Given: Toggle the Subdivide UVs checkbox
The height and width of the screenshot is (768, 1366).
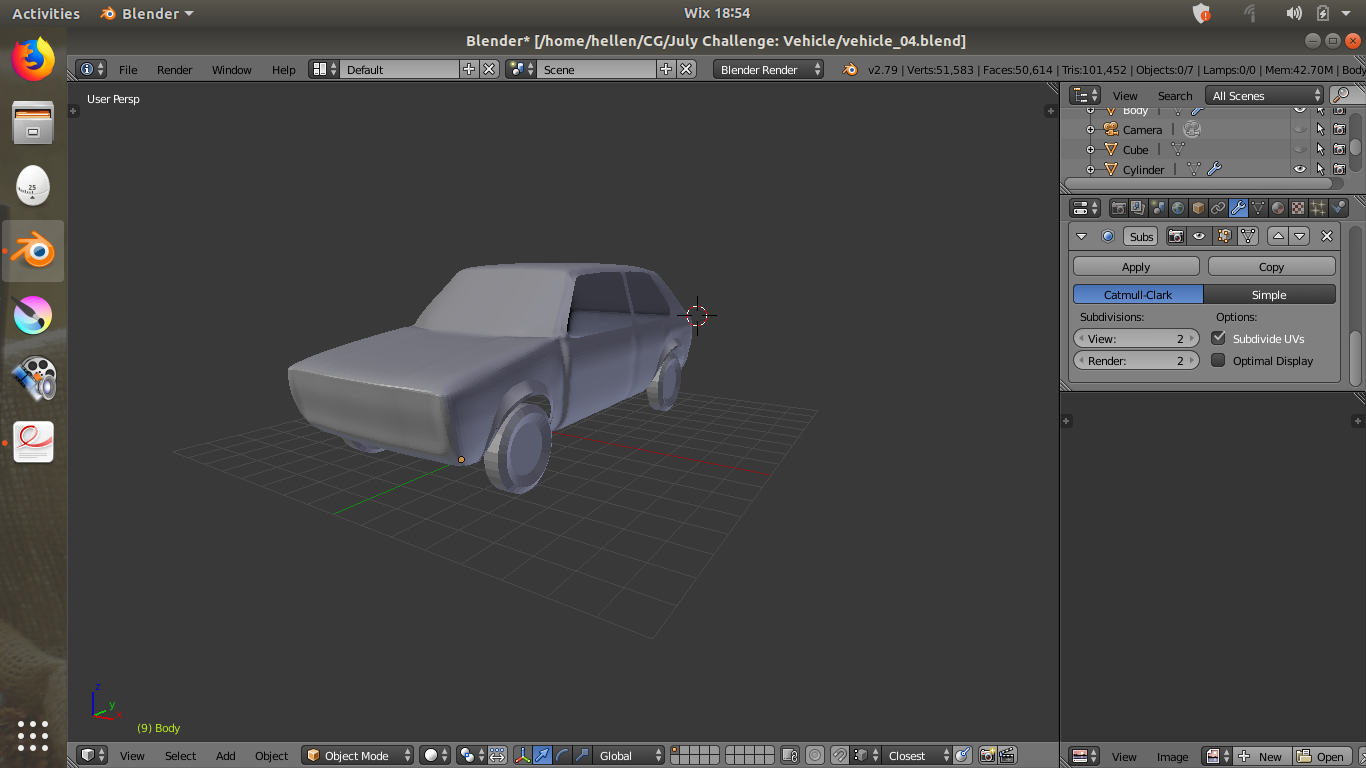Looking at the screenshot, I should [1218, 338].
